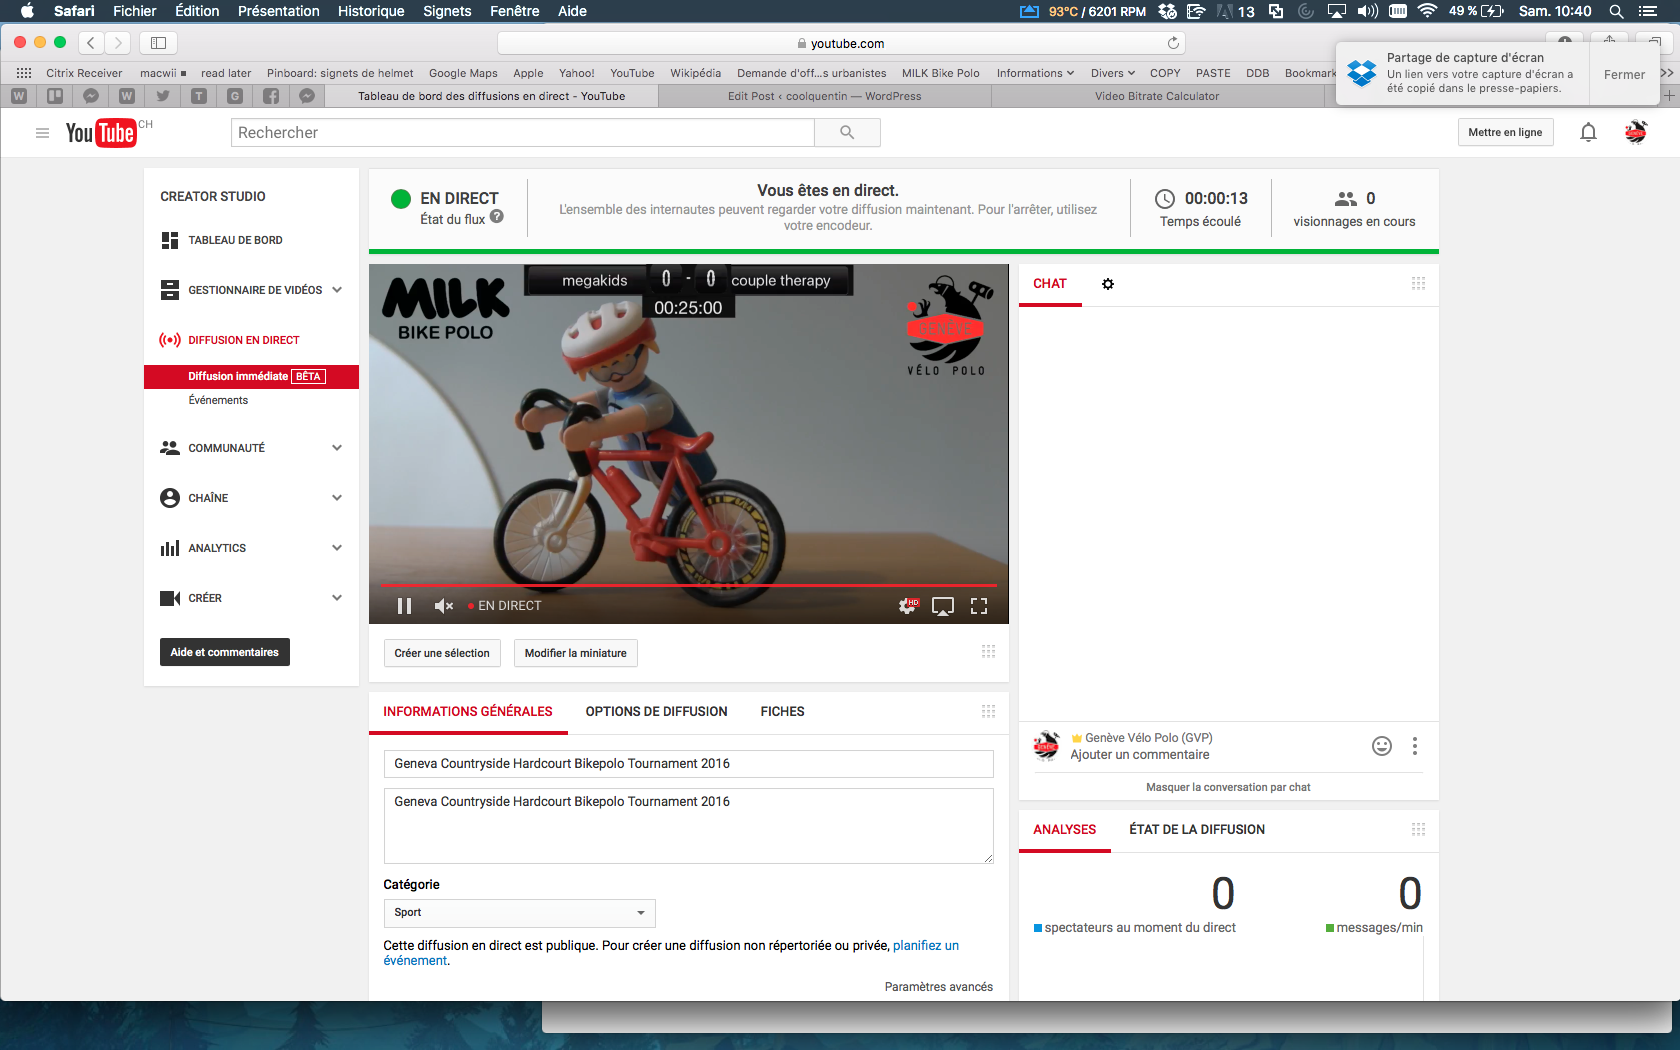Pause the live stream video player
This screenshot has width=1680, height=1050.
[404, 606]
